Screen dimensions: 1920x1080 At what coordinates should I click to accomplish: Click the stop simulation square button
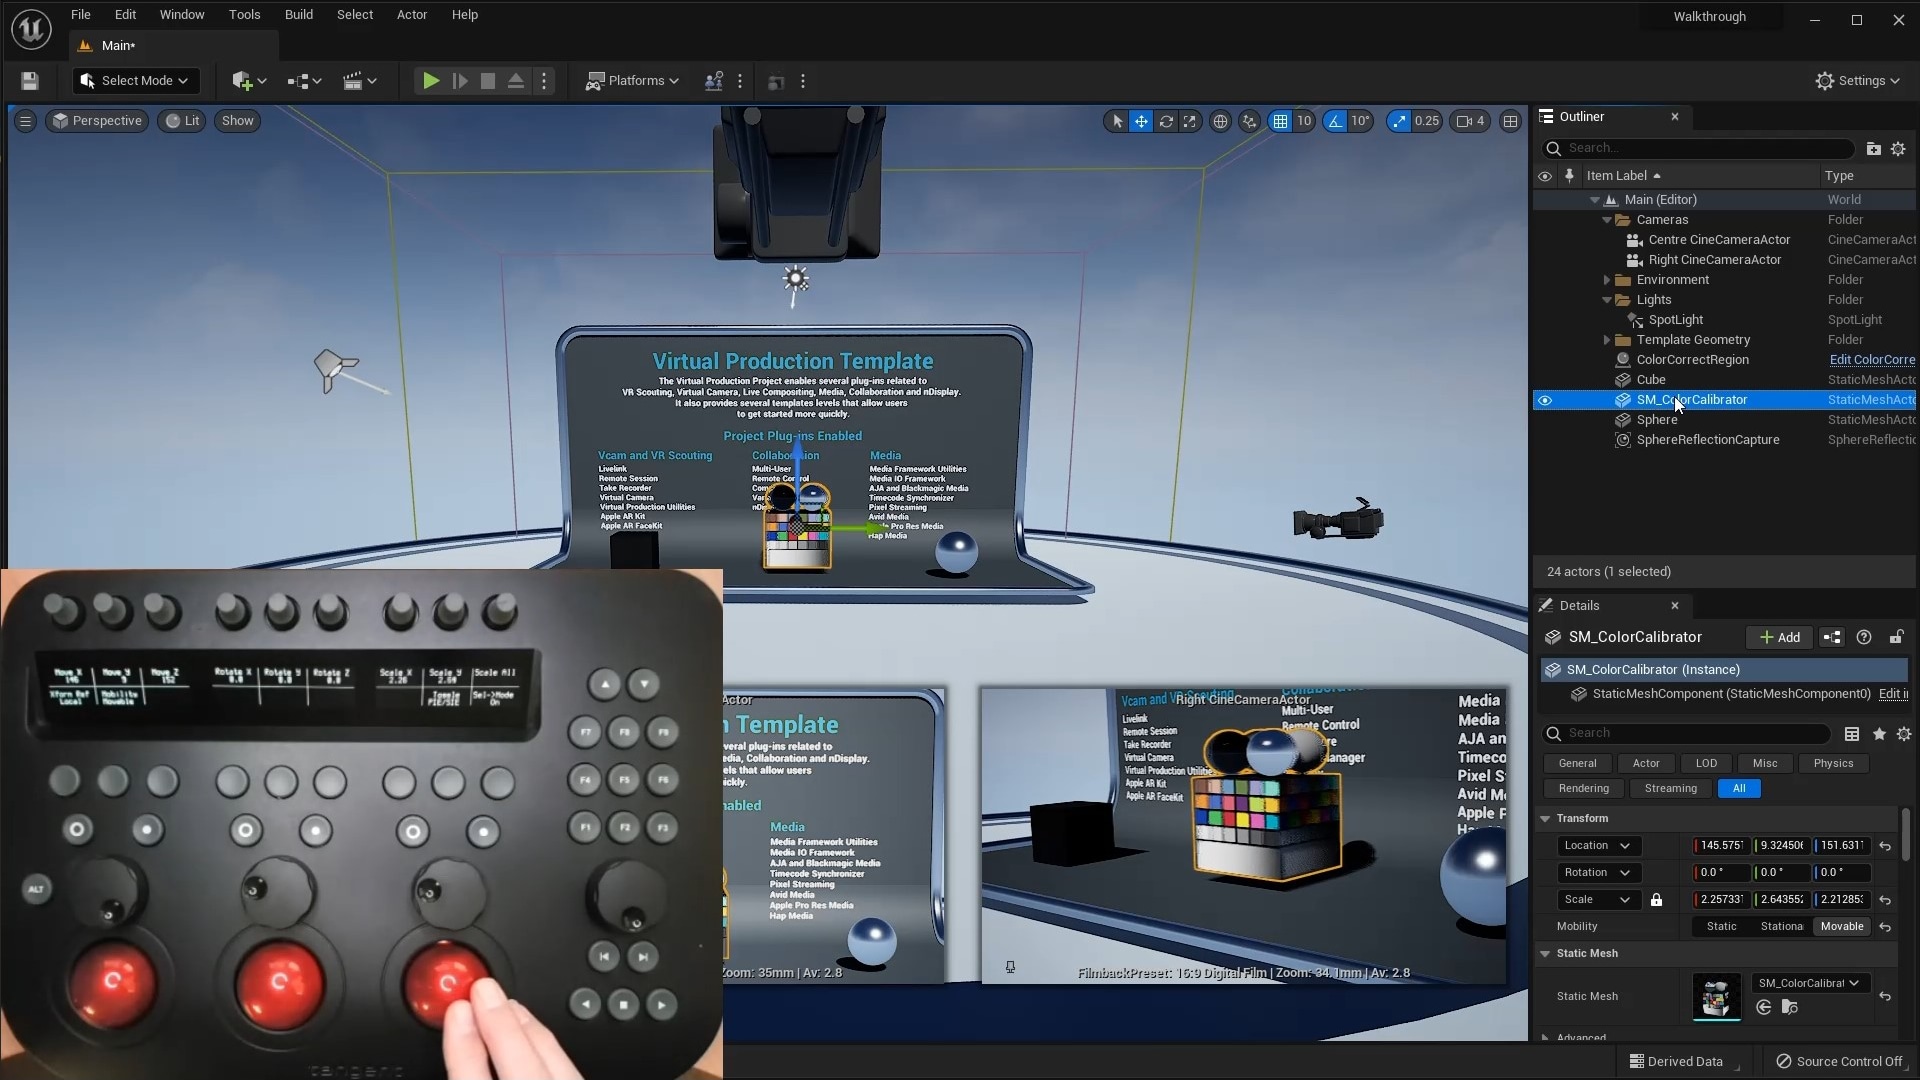(488, 81)
